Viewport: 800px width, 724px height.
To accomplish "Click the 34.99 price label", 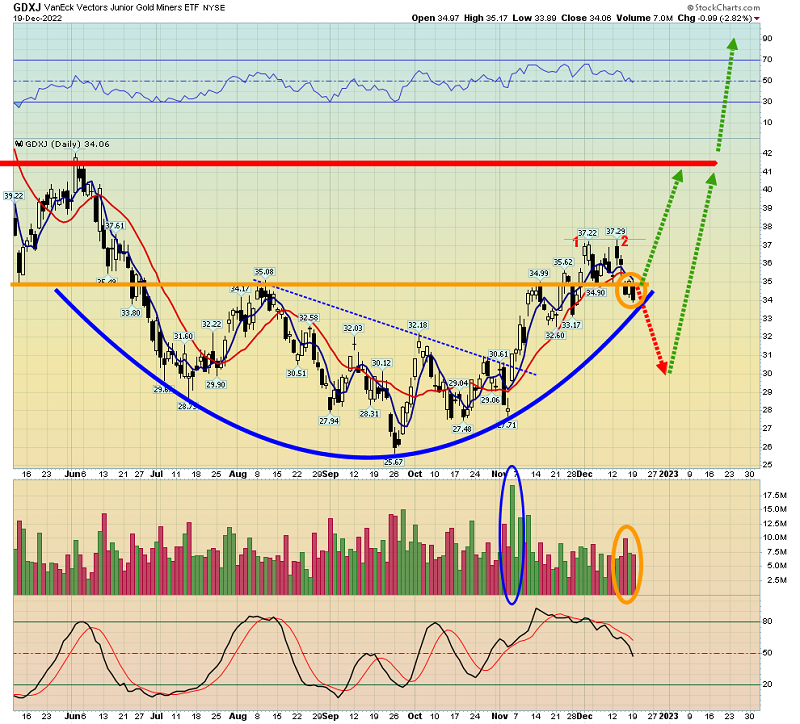I will click(539, 274).
